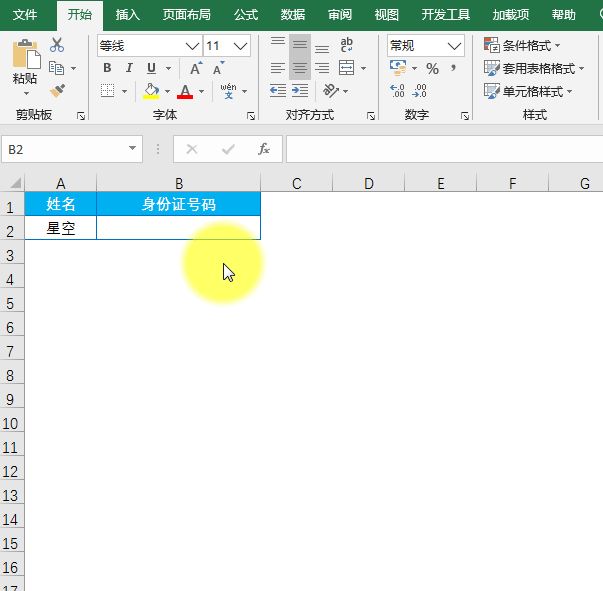This screenshot has width=603, height=591.
Task: Align text to the left
Action: click(x=278, y=68)
